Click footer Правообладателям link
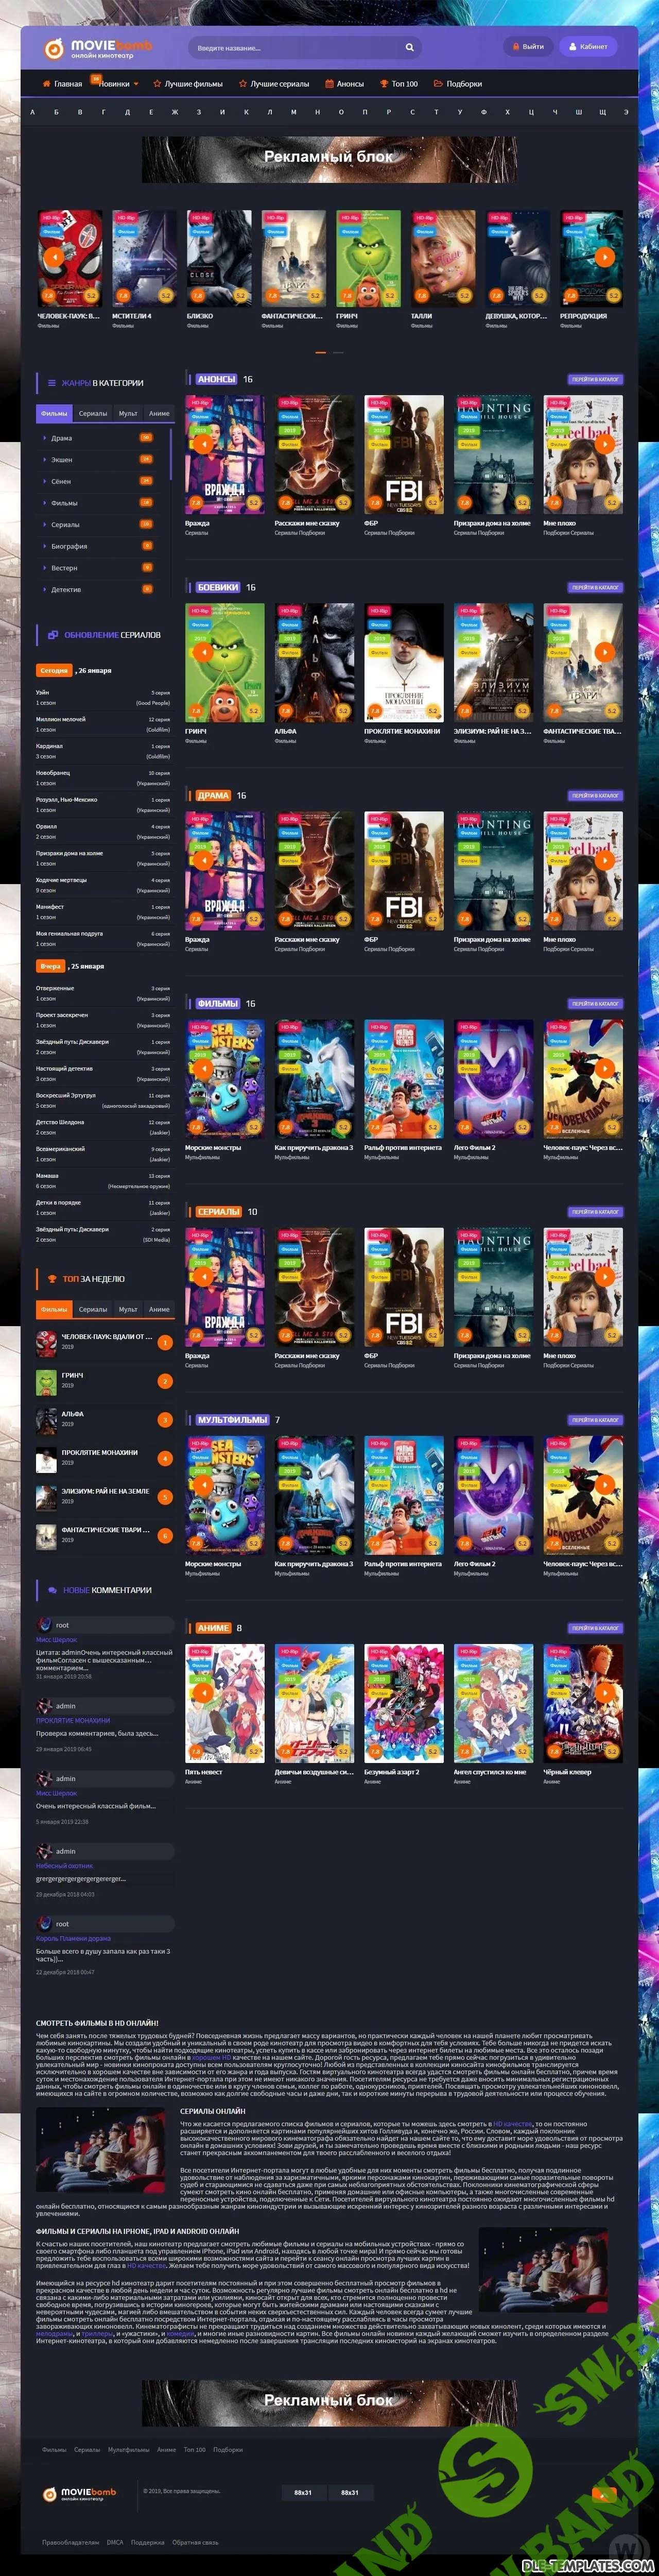659x2576 pixels. point(70,2542)
